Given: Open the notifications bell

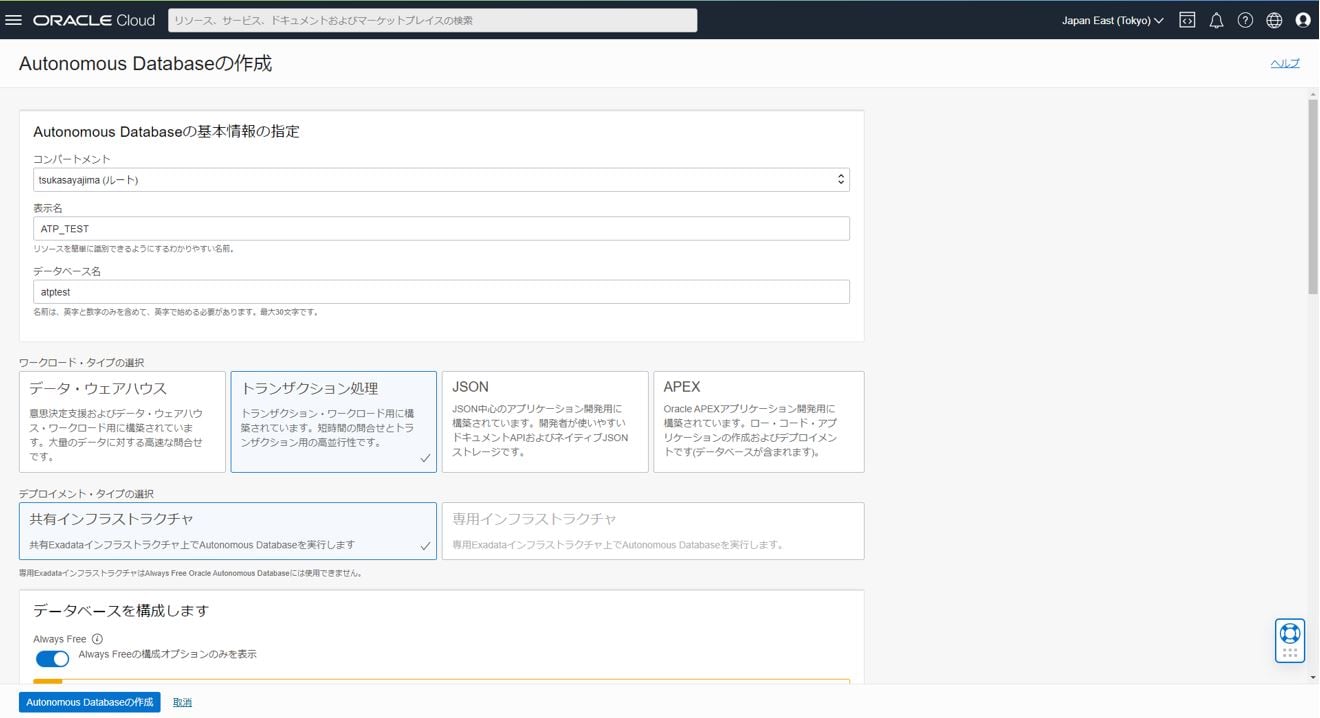Looking at the screenshot, I should click(x=1216, y=19).
